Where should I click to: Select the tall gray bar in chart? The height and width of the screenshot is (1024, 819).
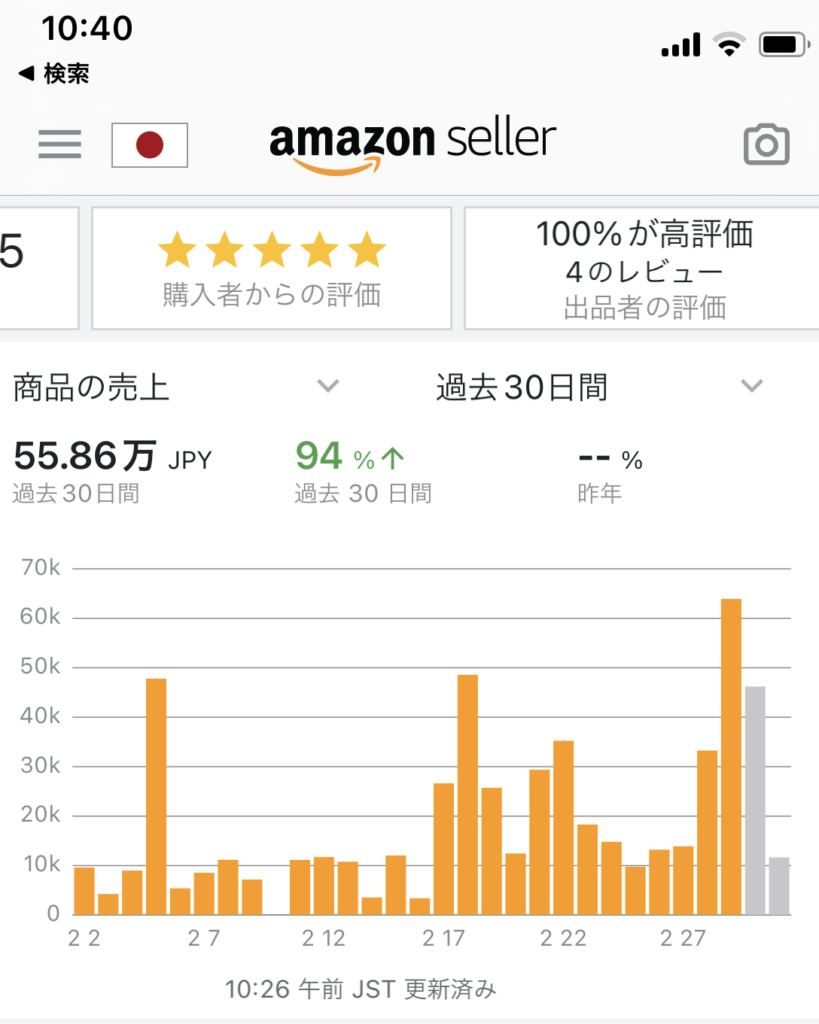tap(755, 800)
